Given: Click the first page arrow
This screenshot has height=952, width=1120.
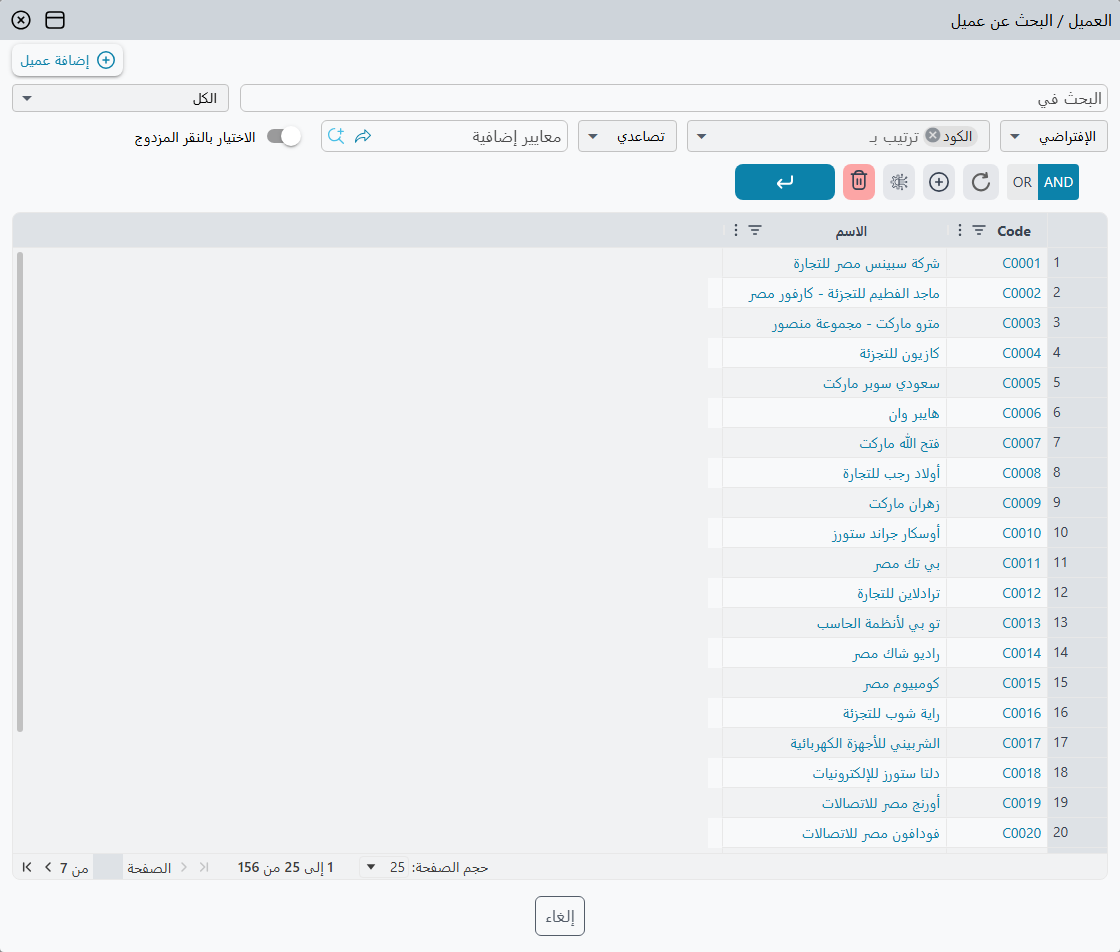Looking at the screenshot, I should [204, 867].
